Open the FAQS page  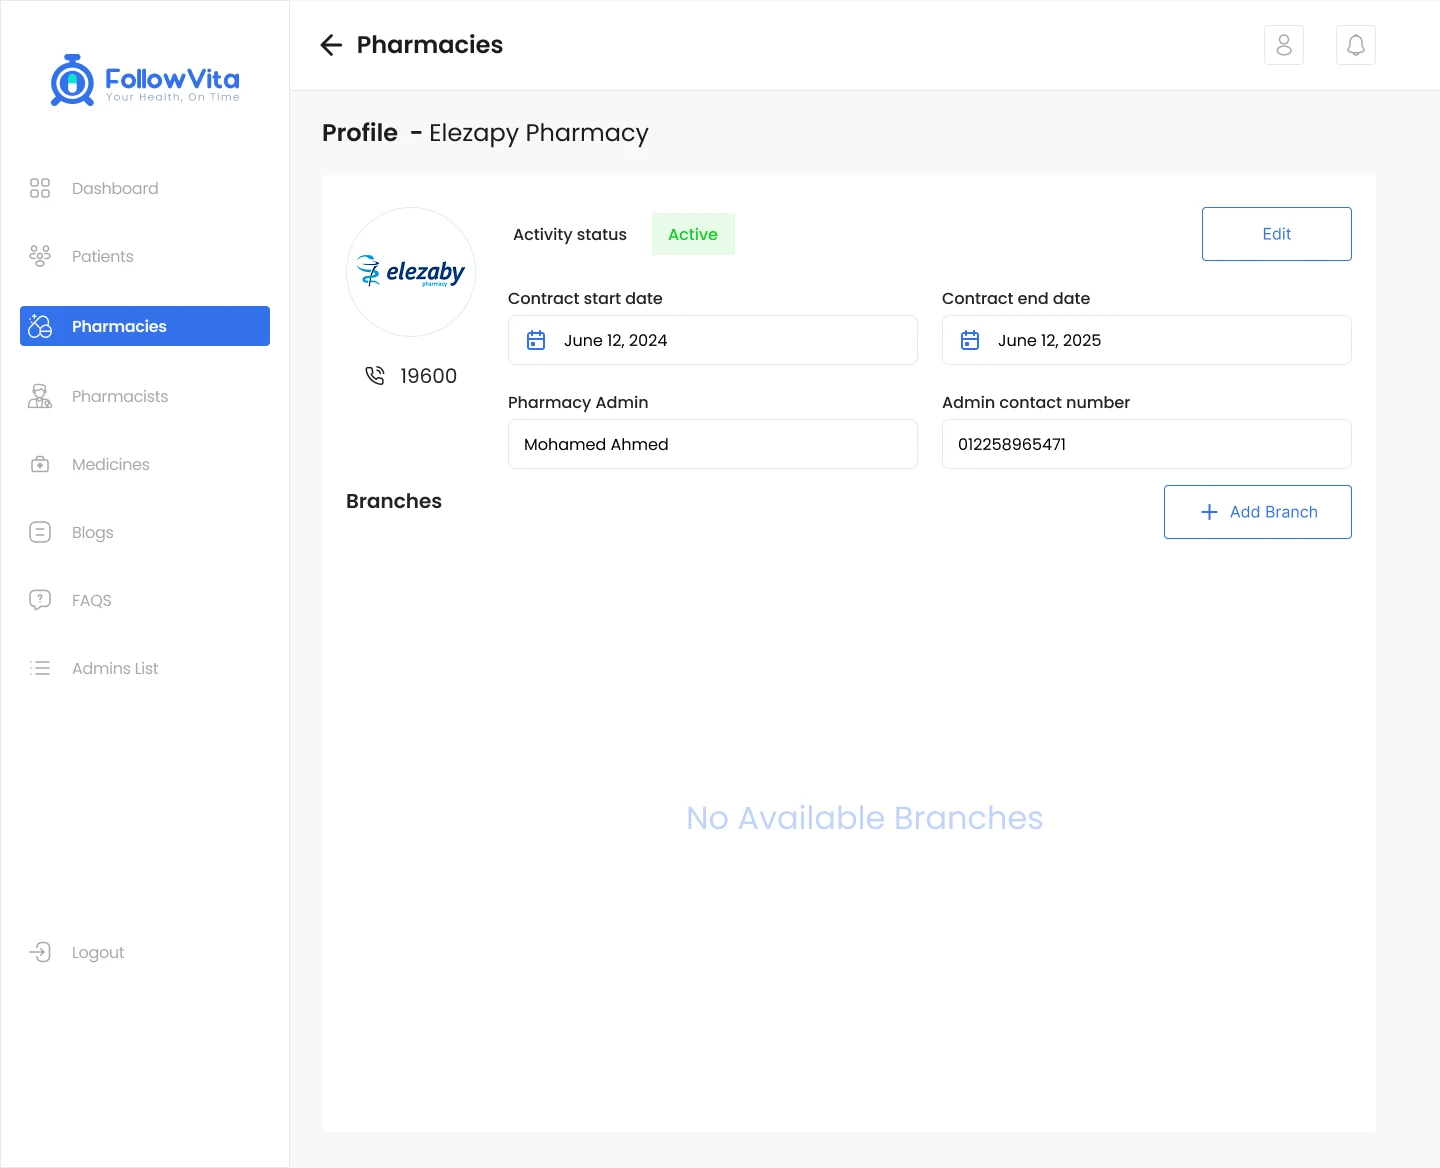tap(92, 600)
